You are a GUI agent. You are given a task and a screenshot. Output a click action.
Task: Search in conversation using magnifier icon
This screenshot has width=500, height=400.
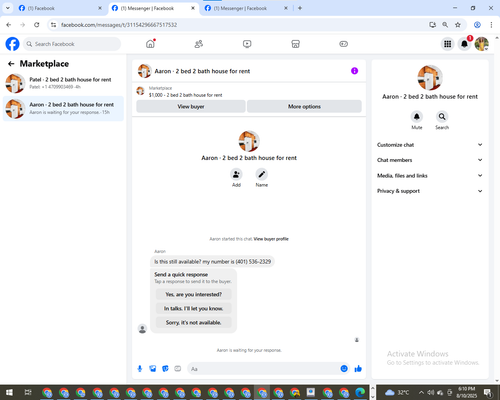click(x=442, y=117)
